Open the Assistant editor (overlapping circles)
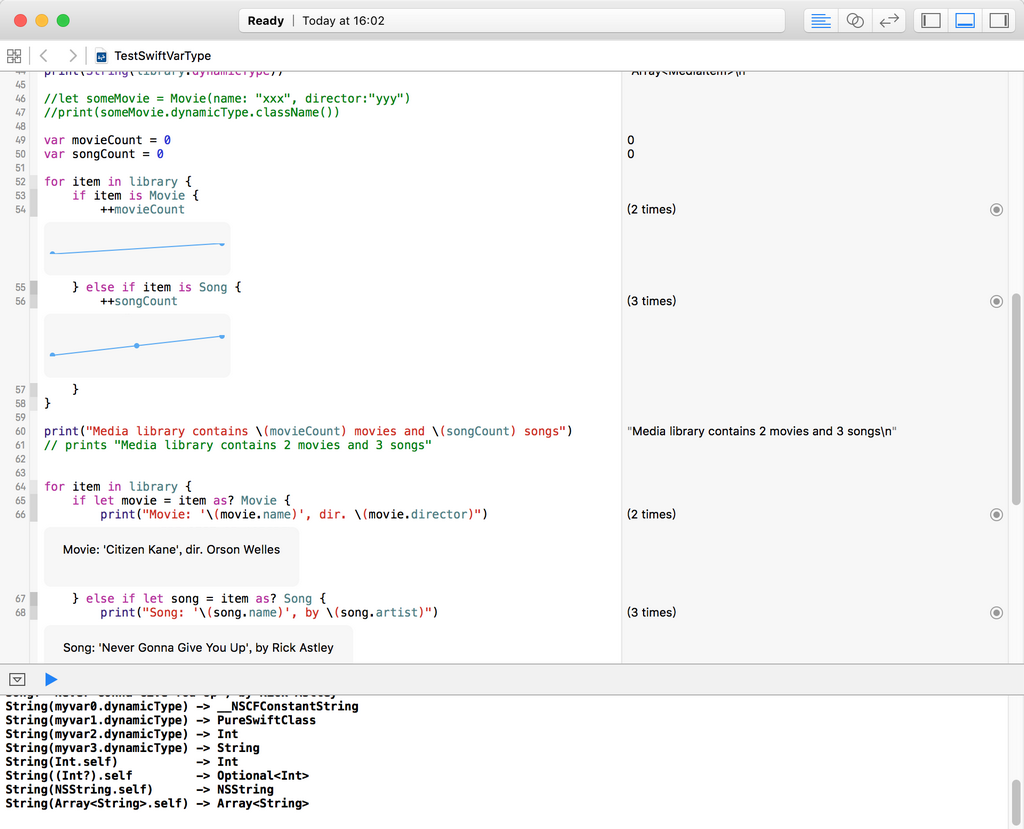This screenshot has width=1024, height=829. click(855, 21)
